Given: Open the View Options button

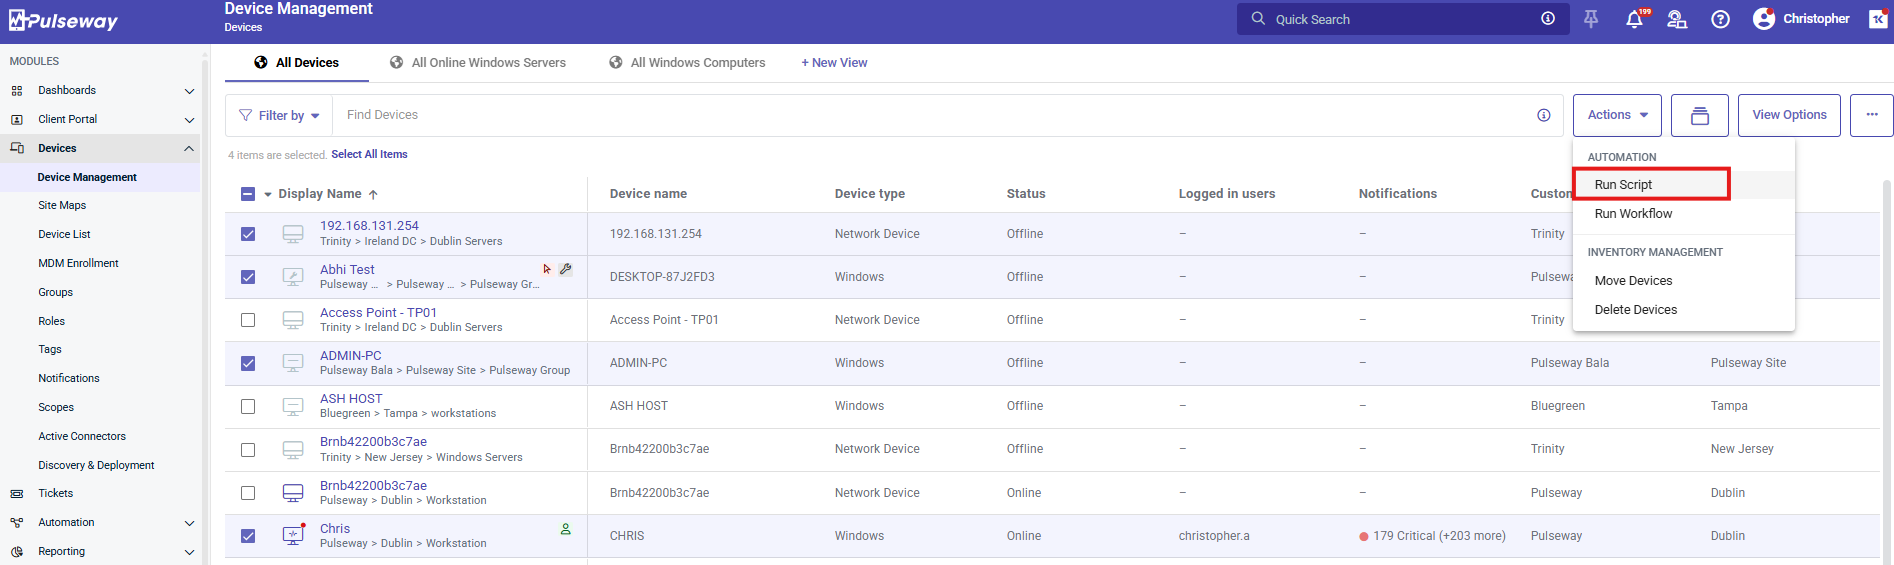Looking at the screenshot, I should [1788, 115].
